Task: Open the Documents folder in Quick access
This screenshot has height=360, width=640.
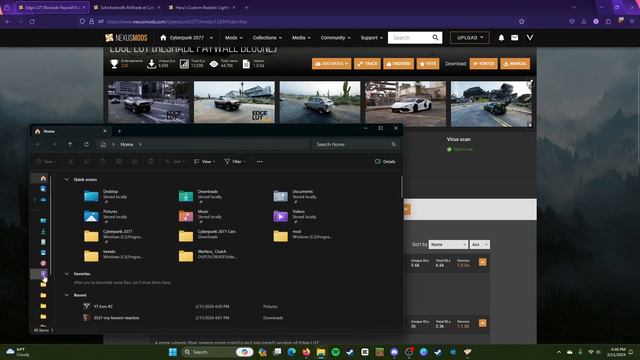Action: coord(295,196)
